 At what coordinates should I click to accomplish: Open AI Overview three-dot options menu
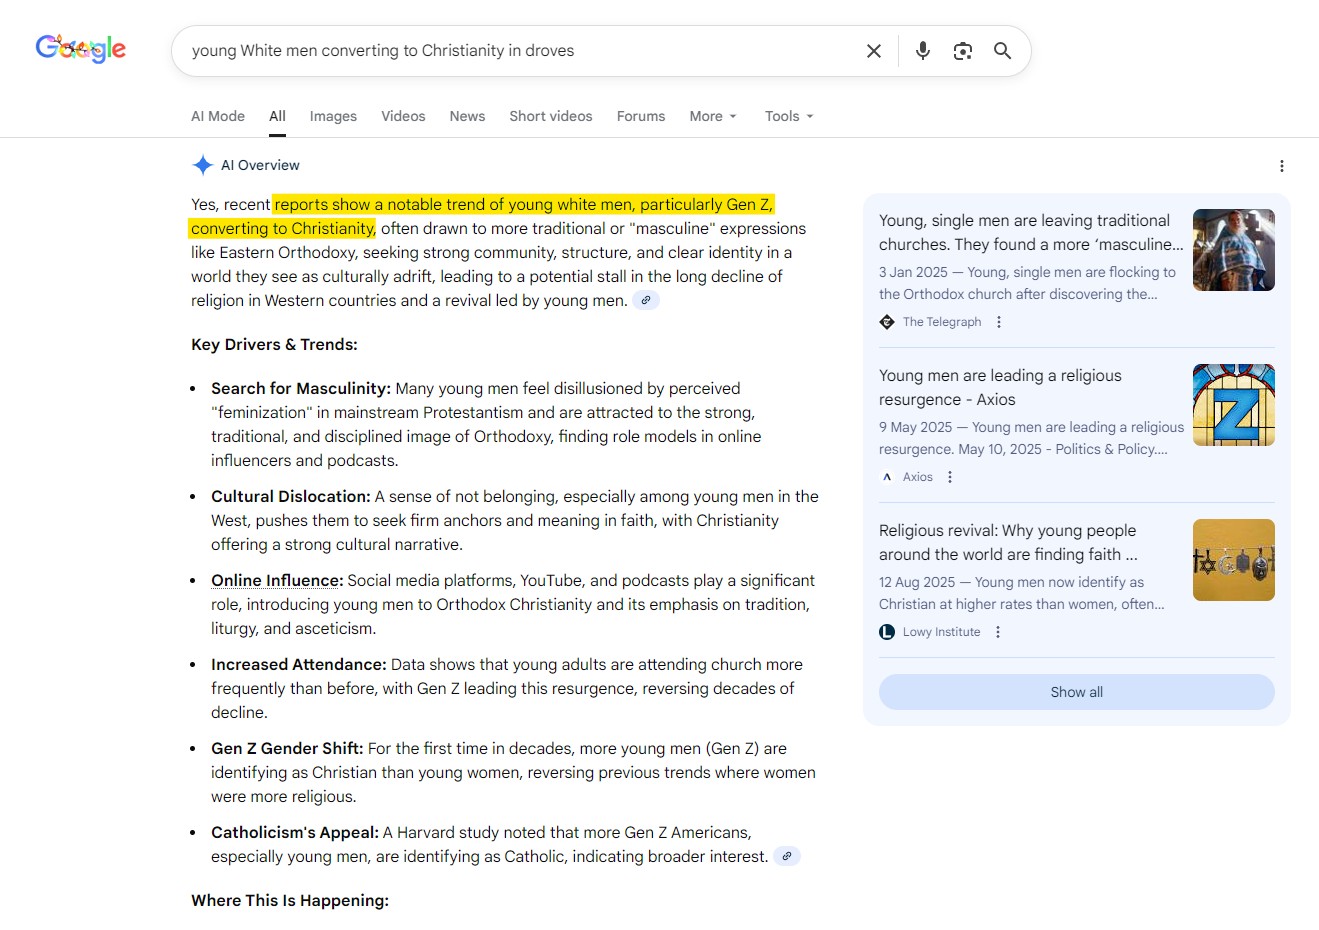(x=1282, y=166)
